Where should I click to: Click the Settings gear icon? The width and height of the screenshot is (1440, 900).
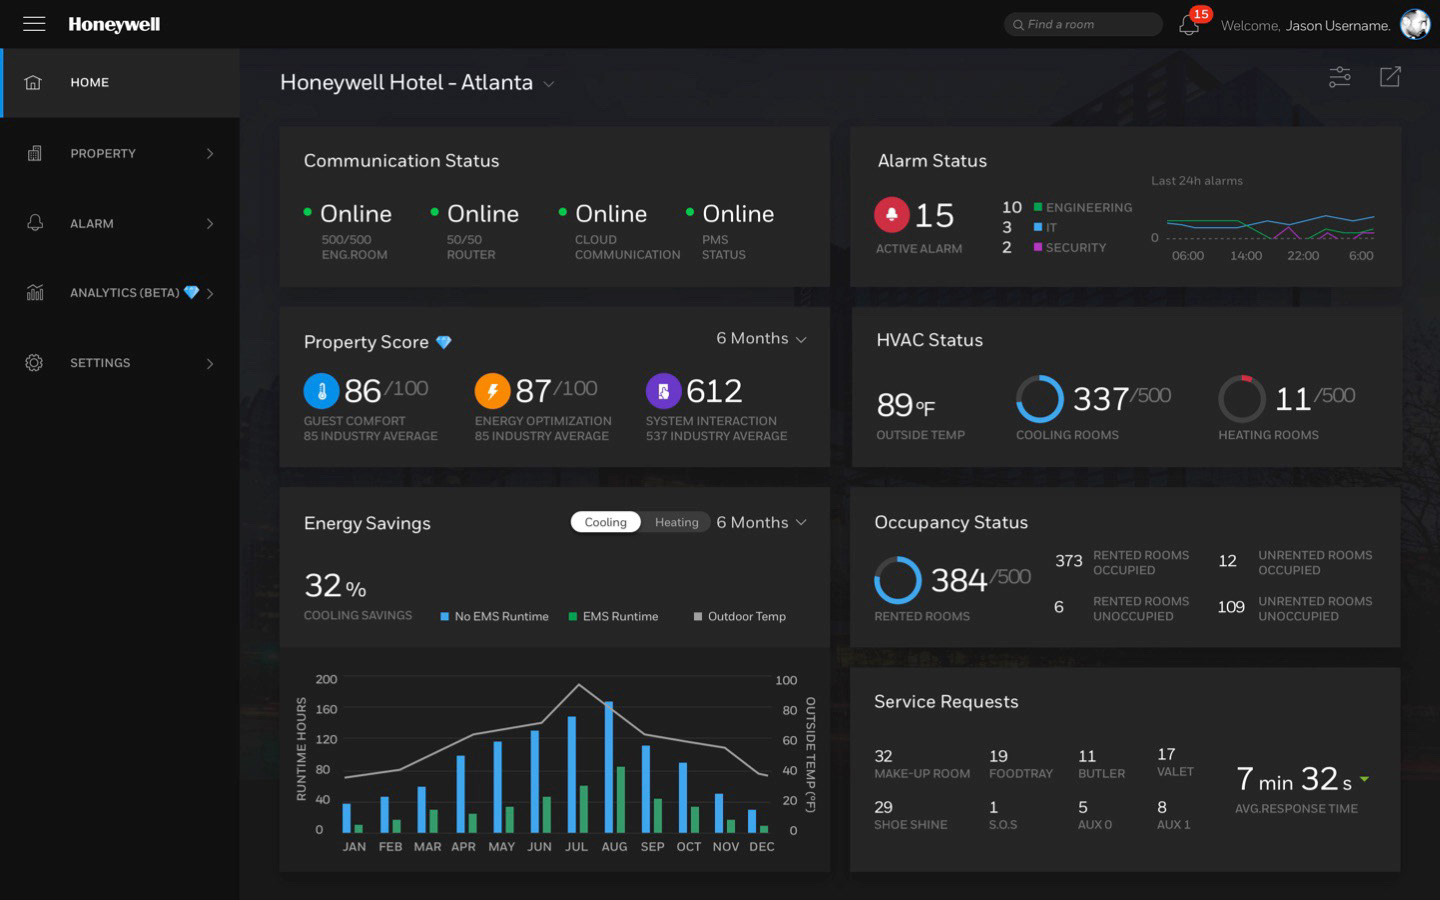point(34,363)
